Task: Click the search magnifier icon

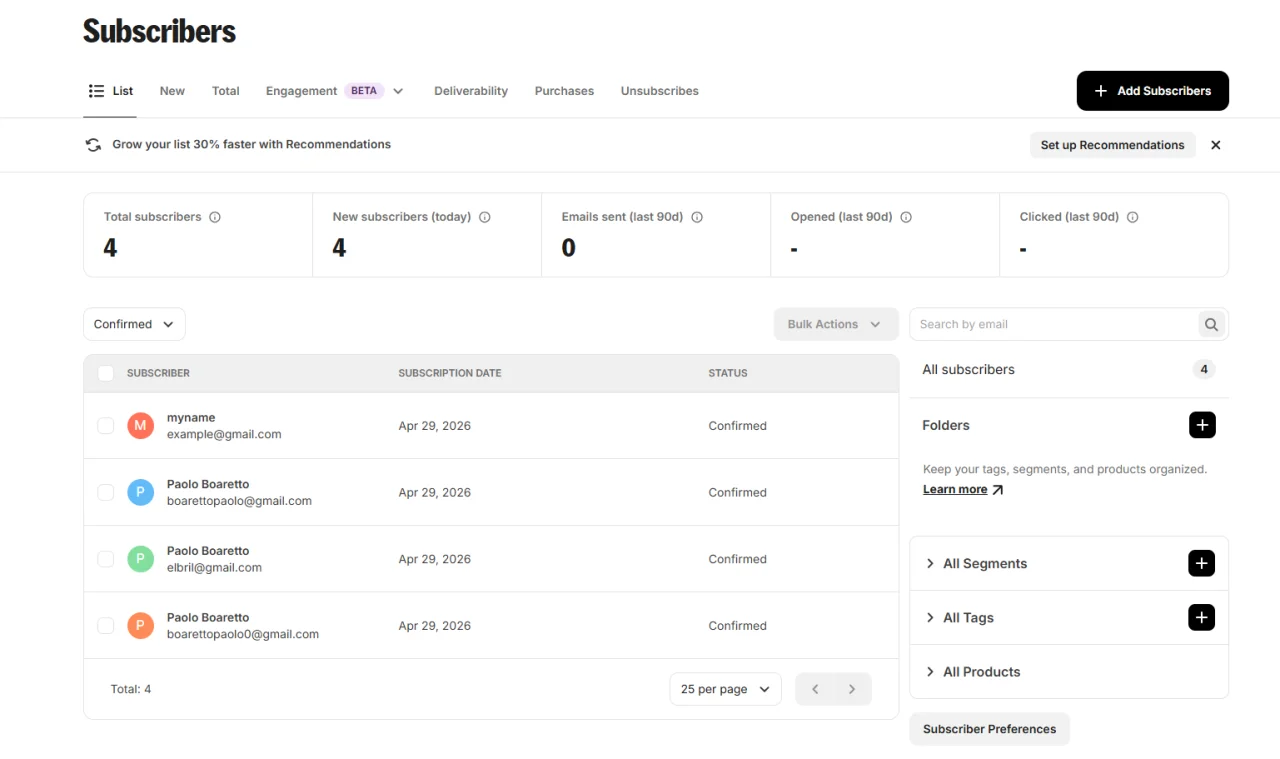Action: pos(1211,324)
